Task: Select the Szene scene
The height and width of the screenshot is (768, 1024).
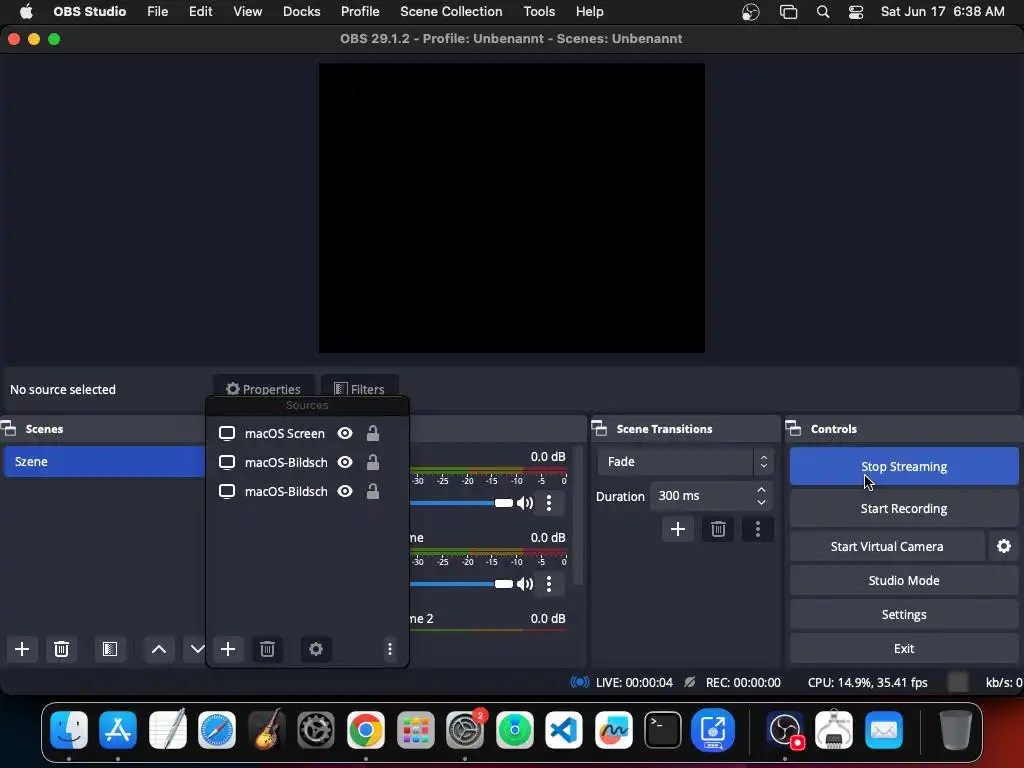Action: pos(104,462)
